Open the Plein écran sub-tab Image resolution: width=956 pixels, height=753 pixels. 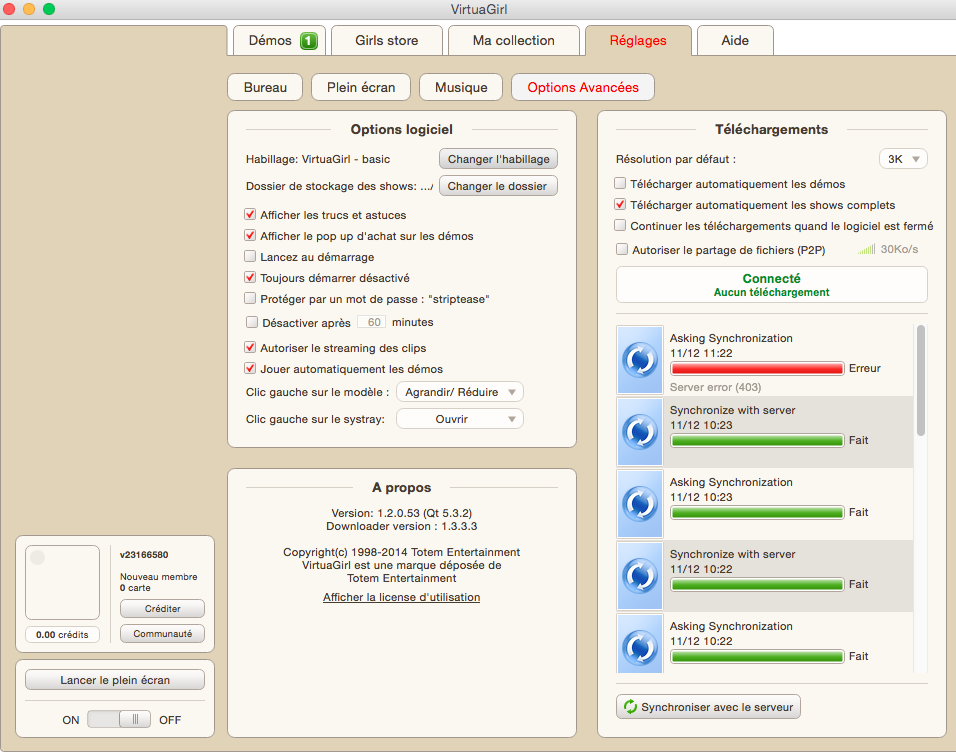pos(361,87)
